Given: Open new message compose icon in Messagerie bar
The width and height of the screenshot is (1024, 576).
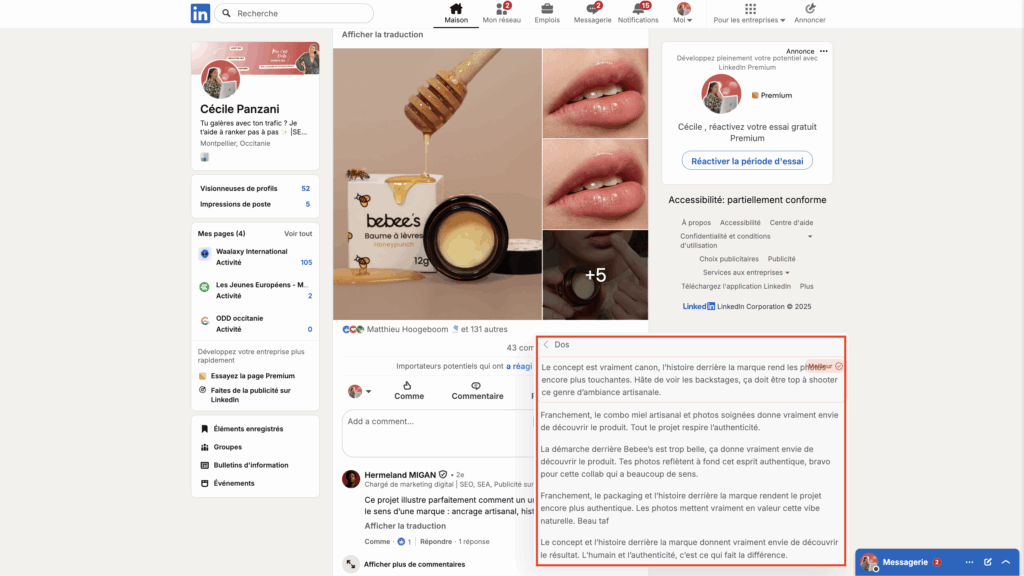Looking at the screenshot, I should click(988, 562).
